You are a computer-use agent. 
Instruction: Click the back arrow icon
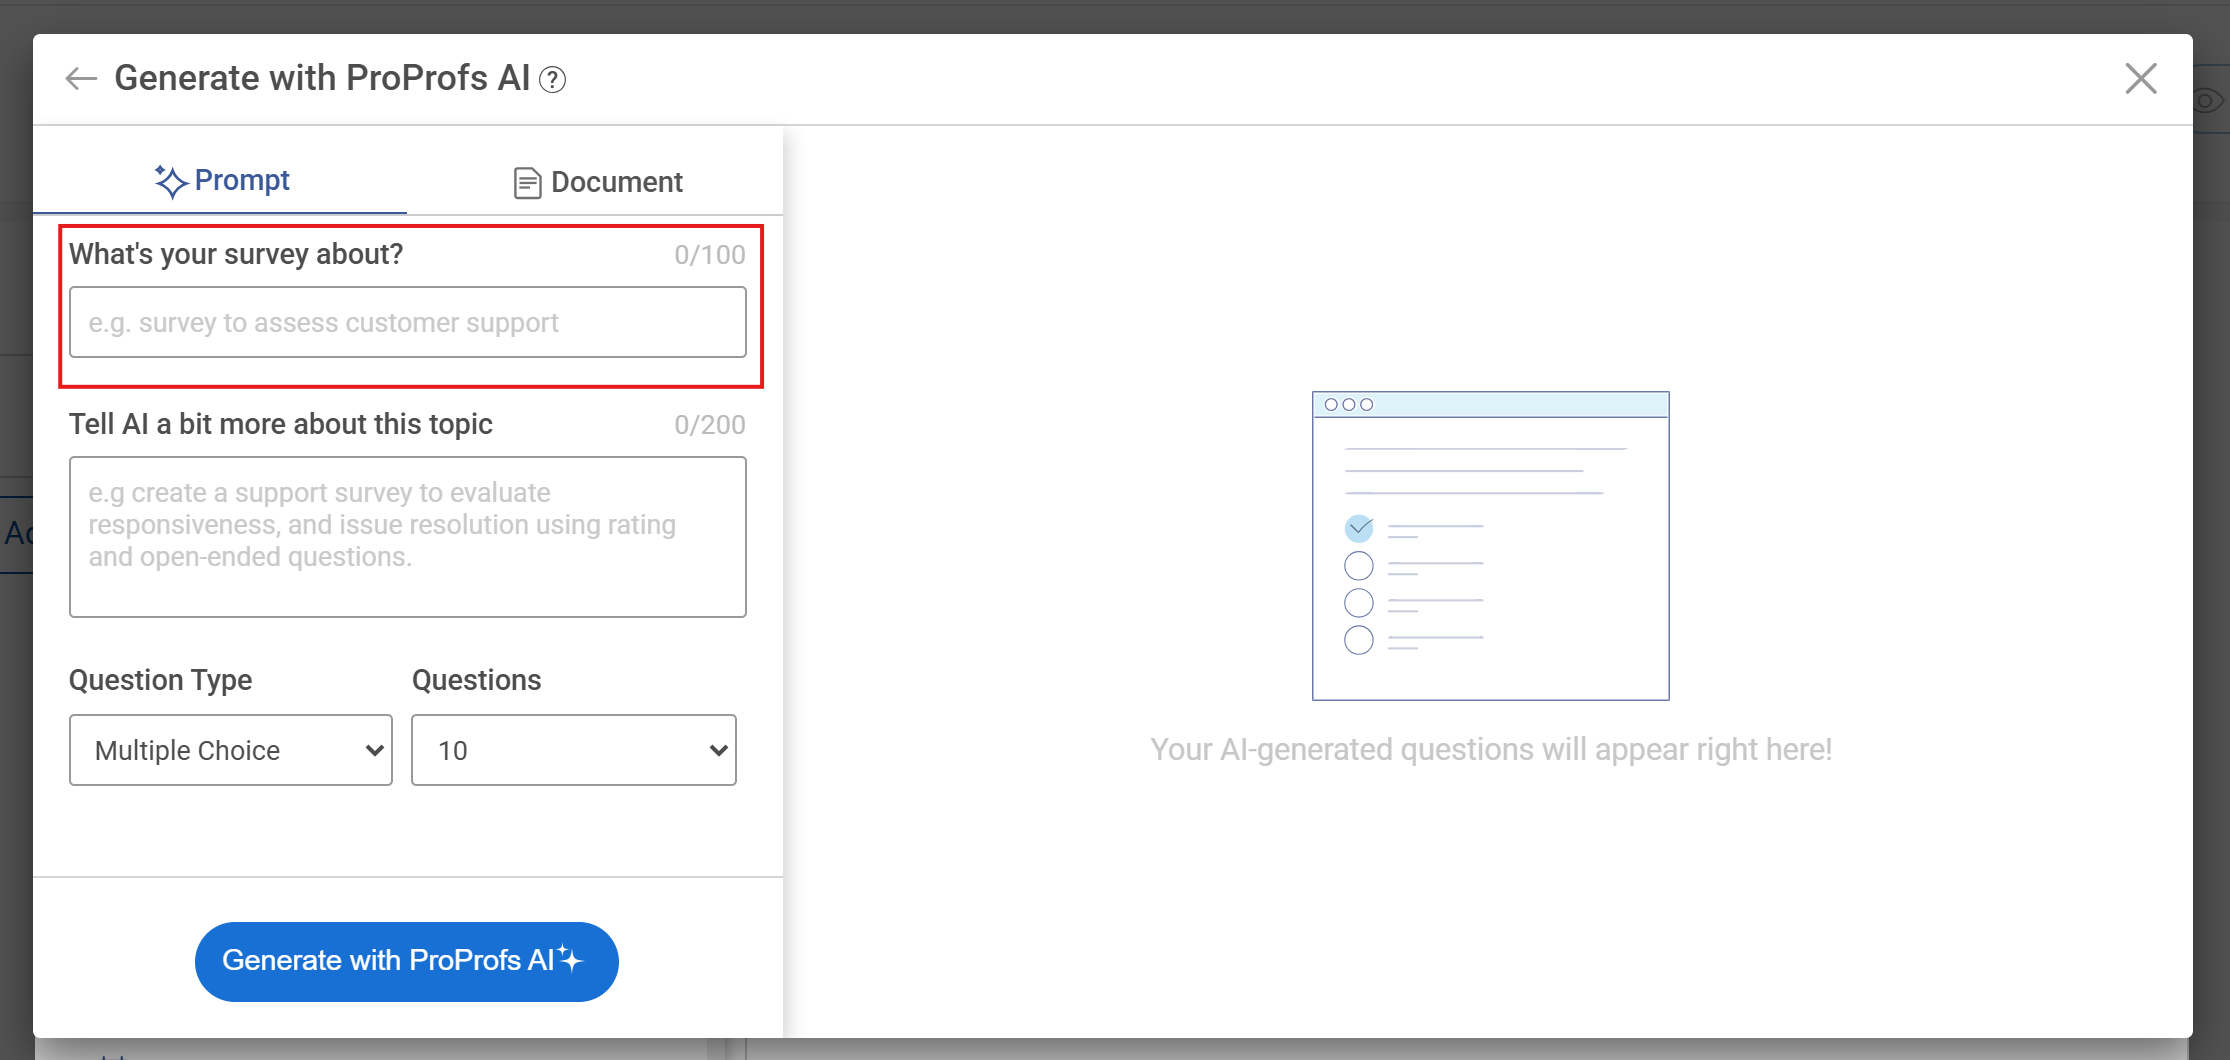pos(81,79)
